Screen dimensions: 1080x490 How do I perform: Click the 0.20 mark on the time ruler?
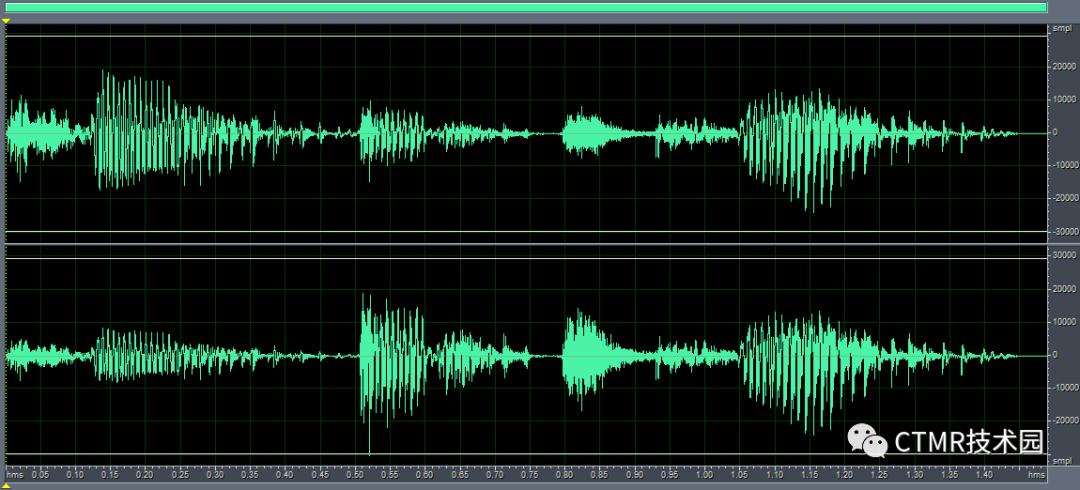coord(145,476)
